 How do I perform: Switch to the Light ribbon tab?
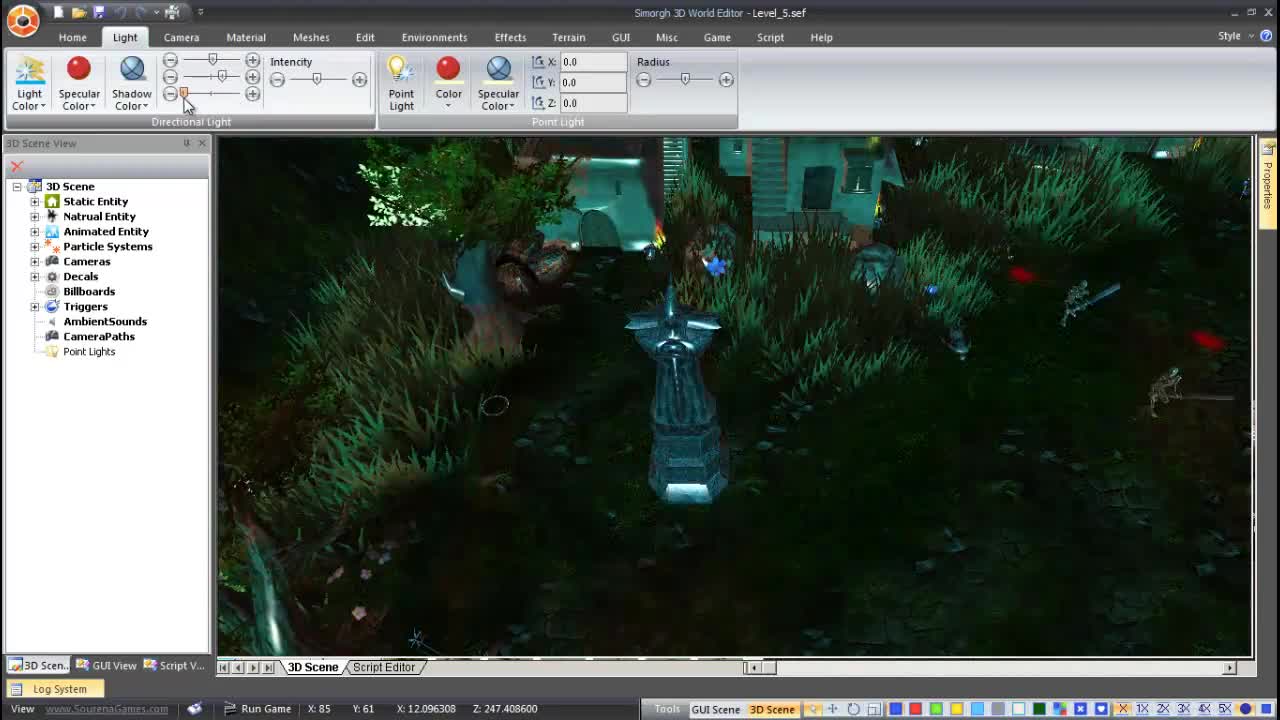pos(124,37)
